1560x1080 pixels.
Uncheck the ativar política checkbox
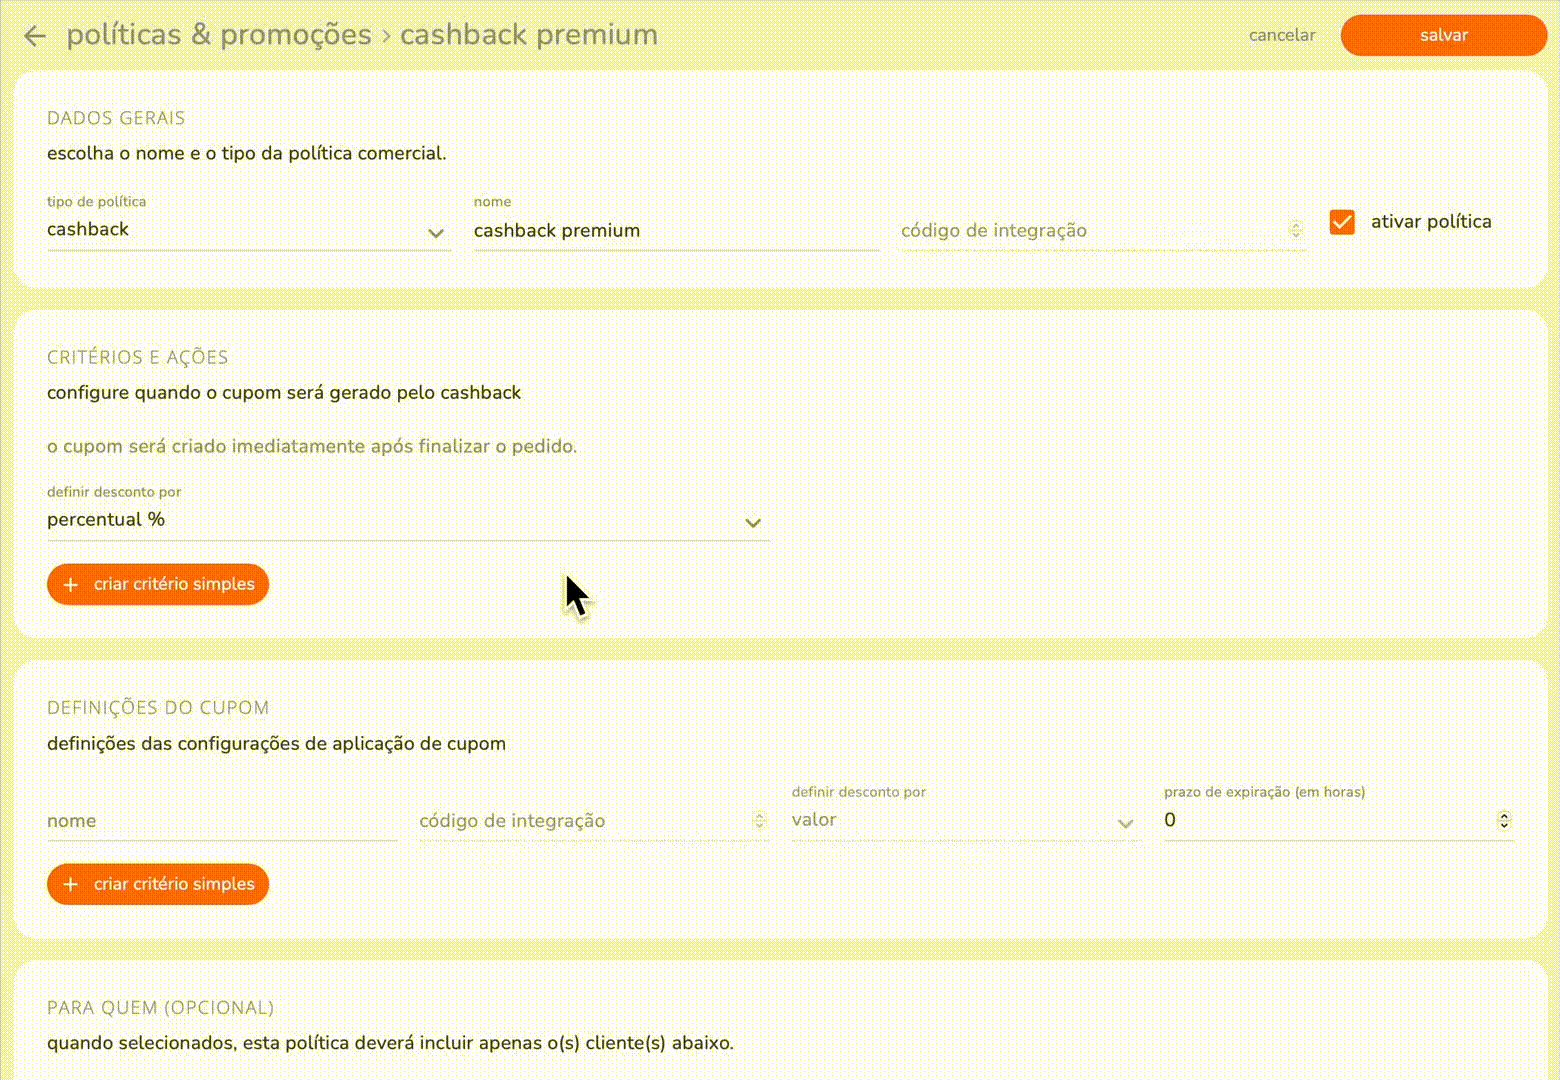[x=1342, y=222]
